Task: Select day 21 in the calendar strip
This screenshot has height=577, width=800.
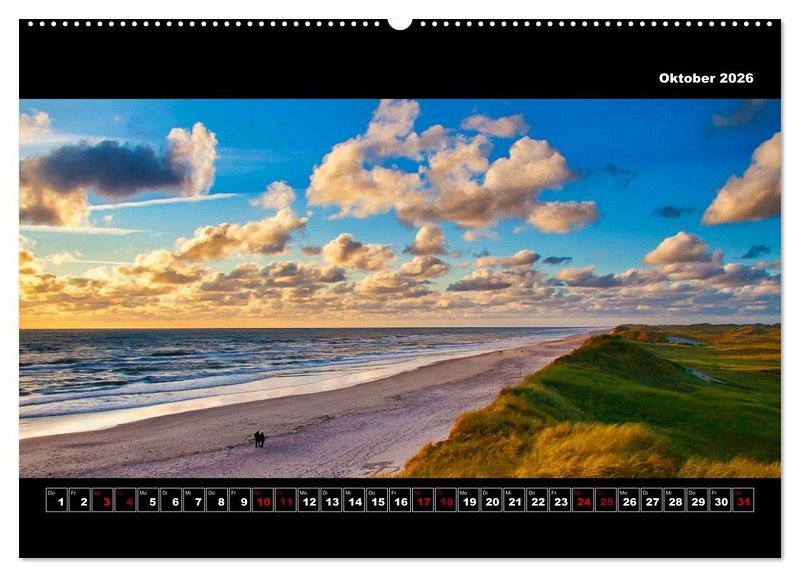Action: pyautogui.click(x=514, y=500)
